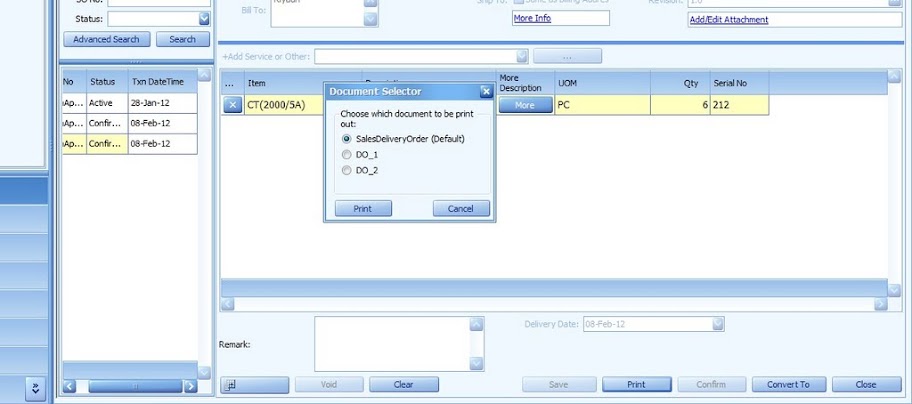Click the More Description column header

525,83
